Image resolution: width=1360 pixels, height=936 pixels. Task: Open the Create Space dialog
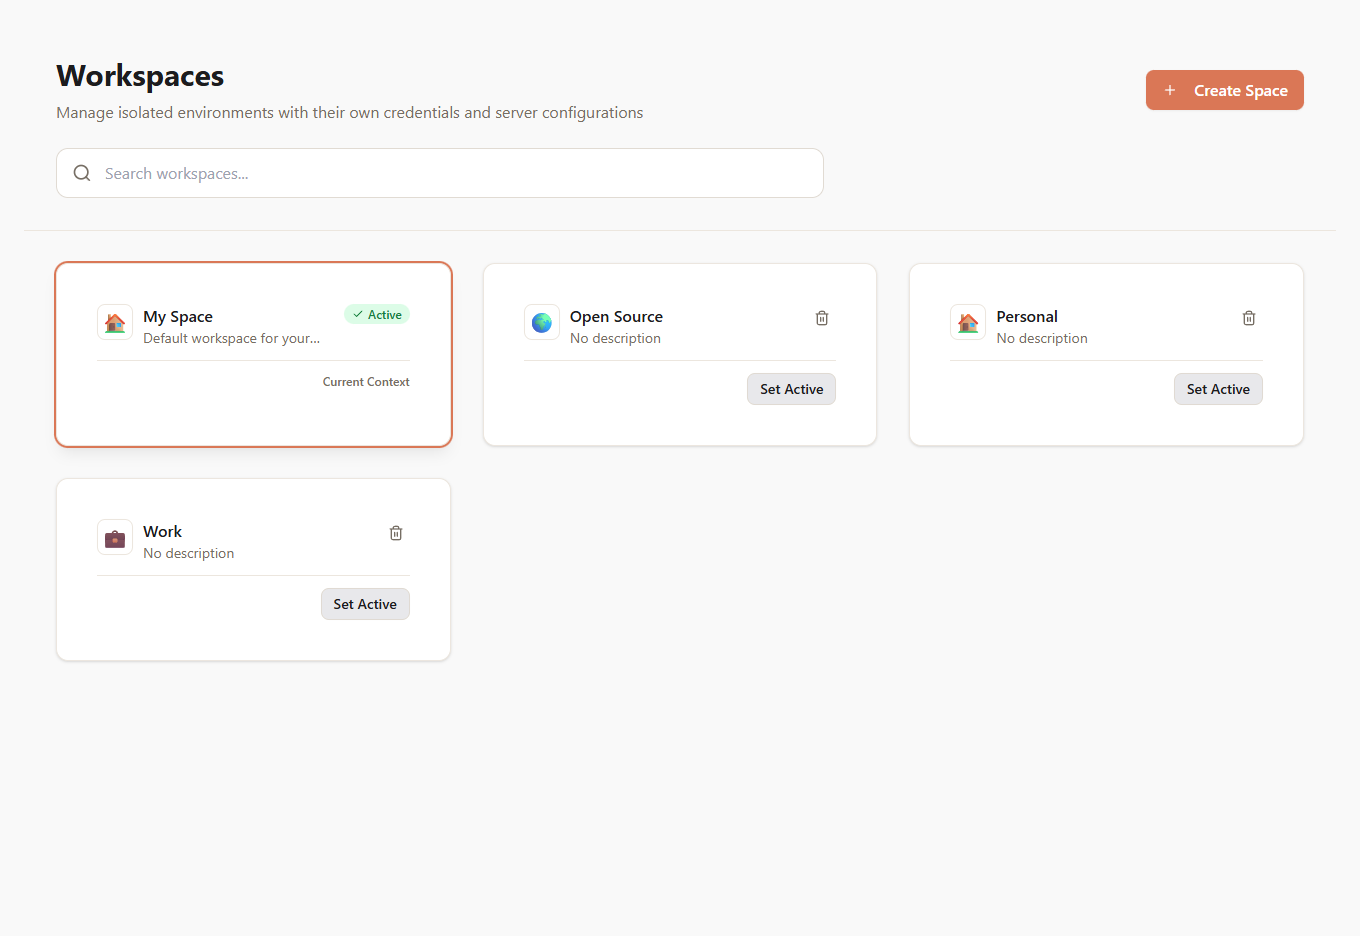click(1224, 90)
